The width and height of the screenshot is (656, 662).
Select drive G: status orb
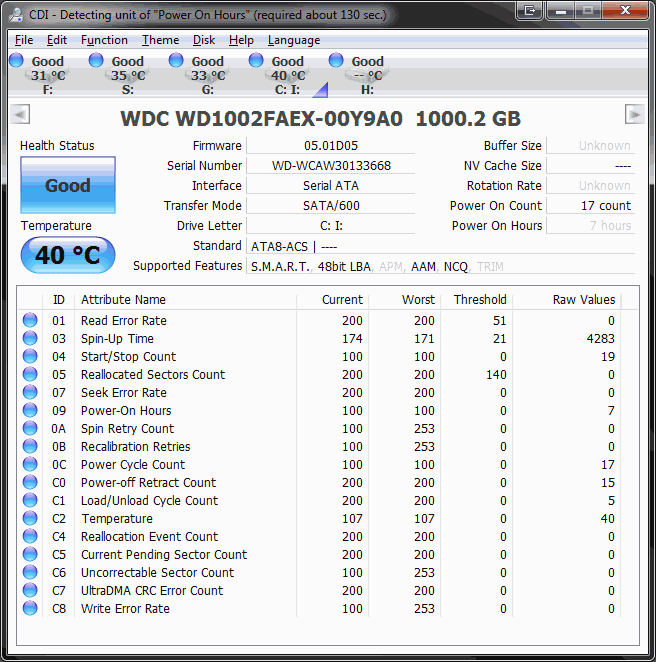(x=176, y=60)
